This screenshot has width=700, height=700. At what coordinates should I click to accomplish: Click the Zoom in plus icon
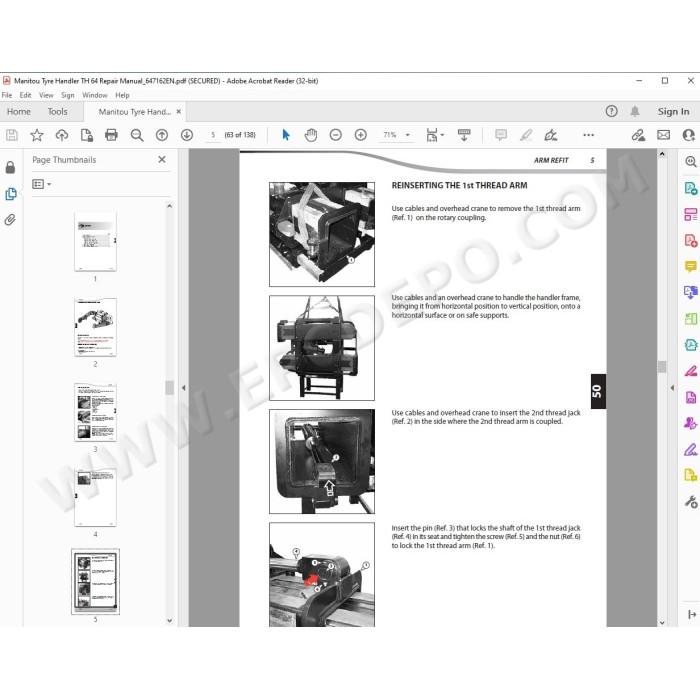(360, 135)
